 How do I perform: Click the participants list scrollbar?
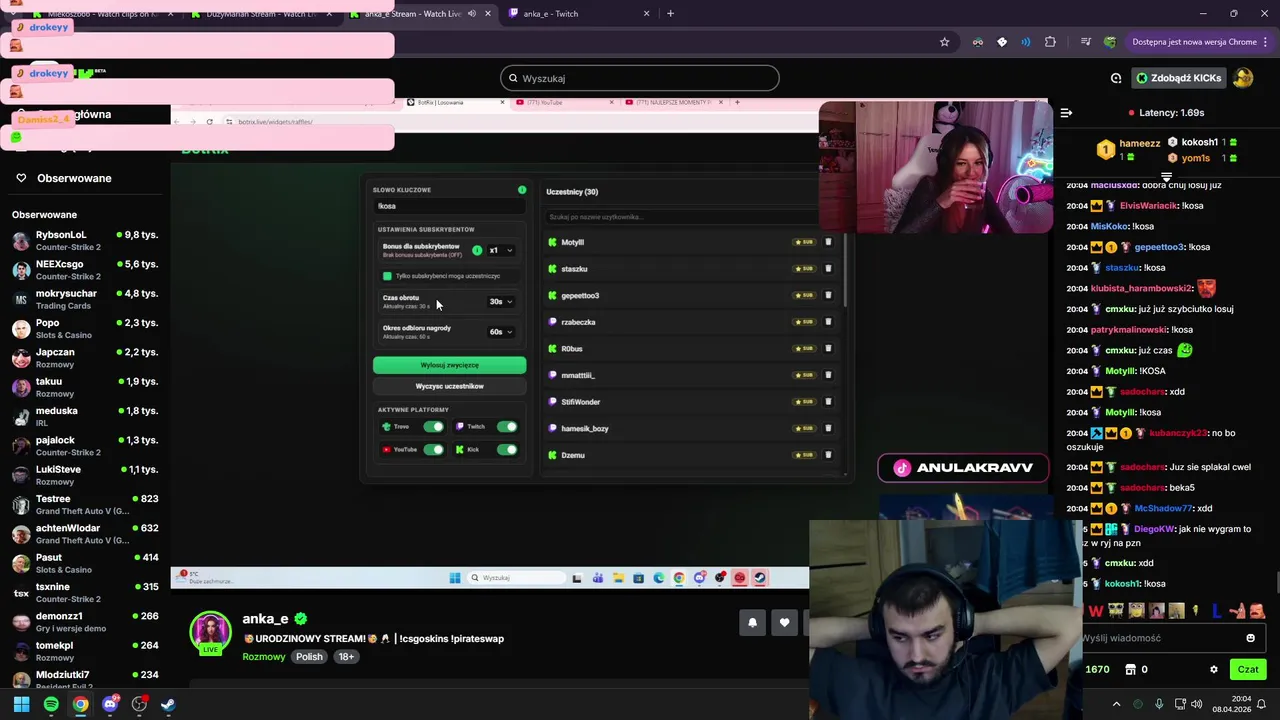846,270
